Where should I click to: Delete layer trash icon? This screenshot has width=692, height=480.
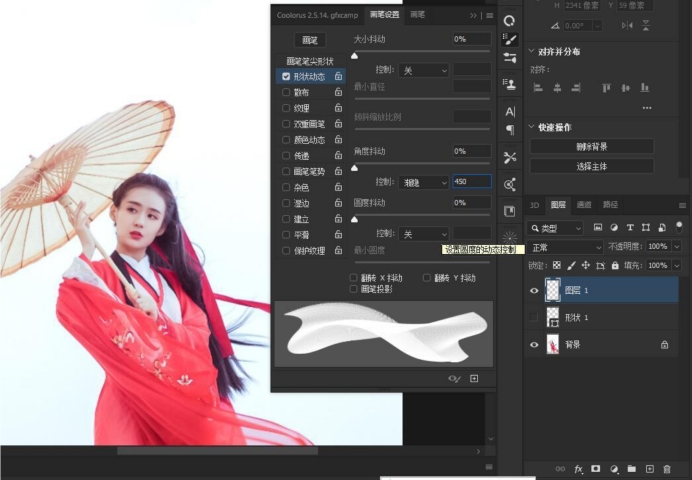[667, 469]
